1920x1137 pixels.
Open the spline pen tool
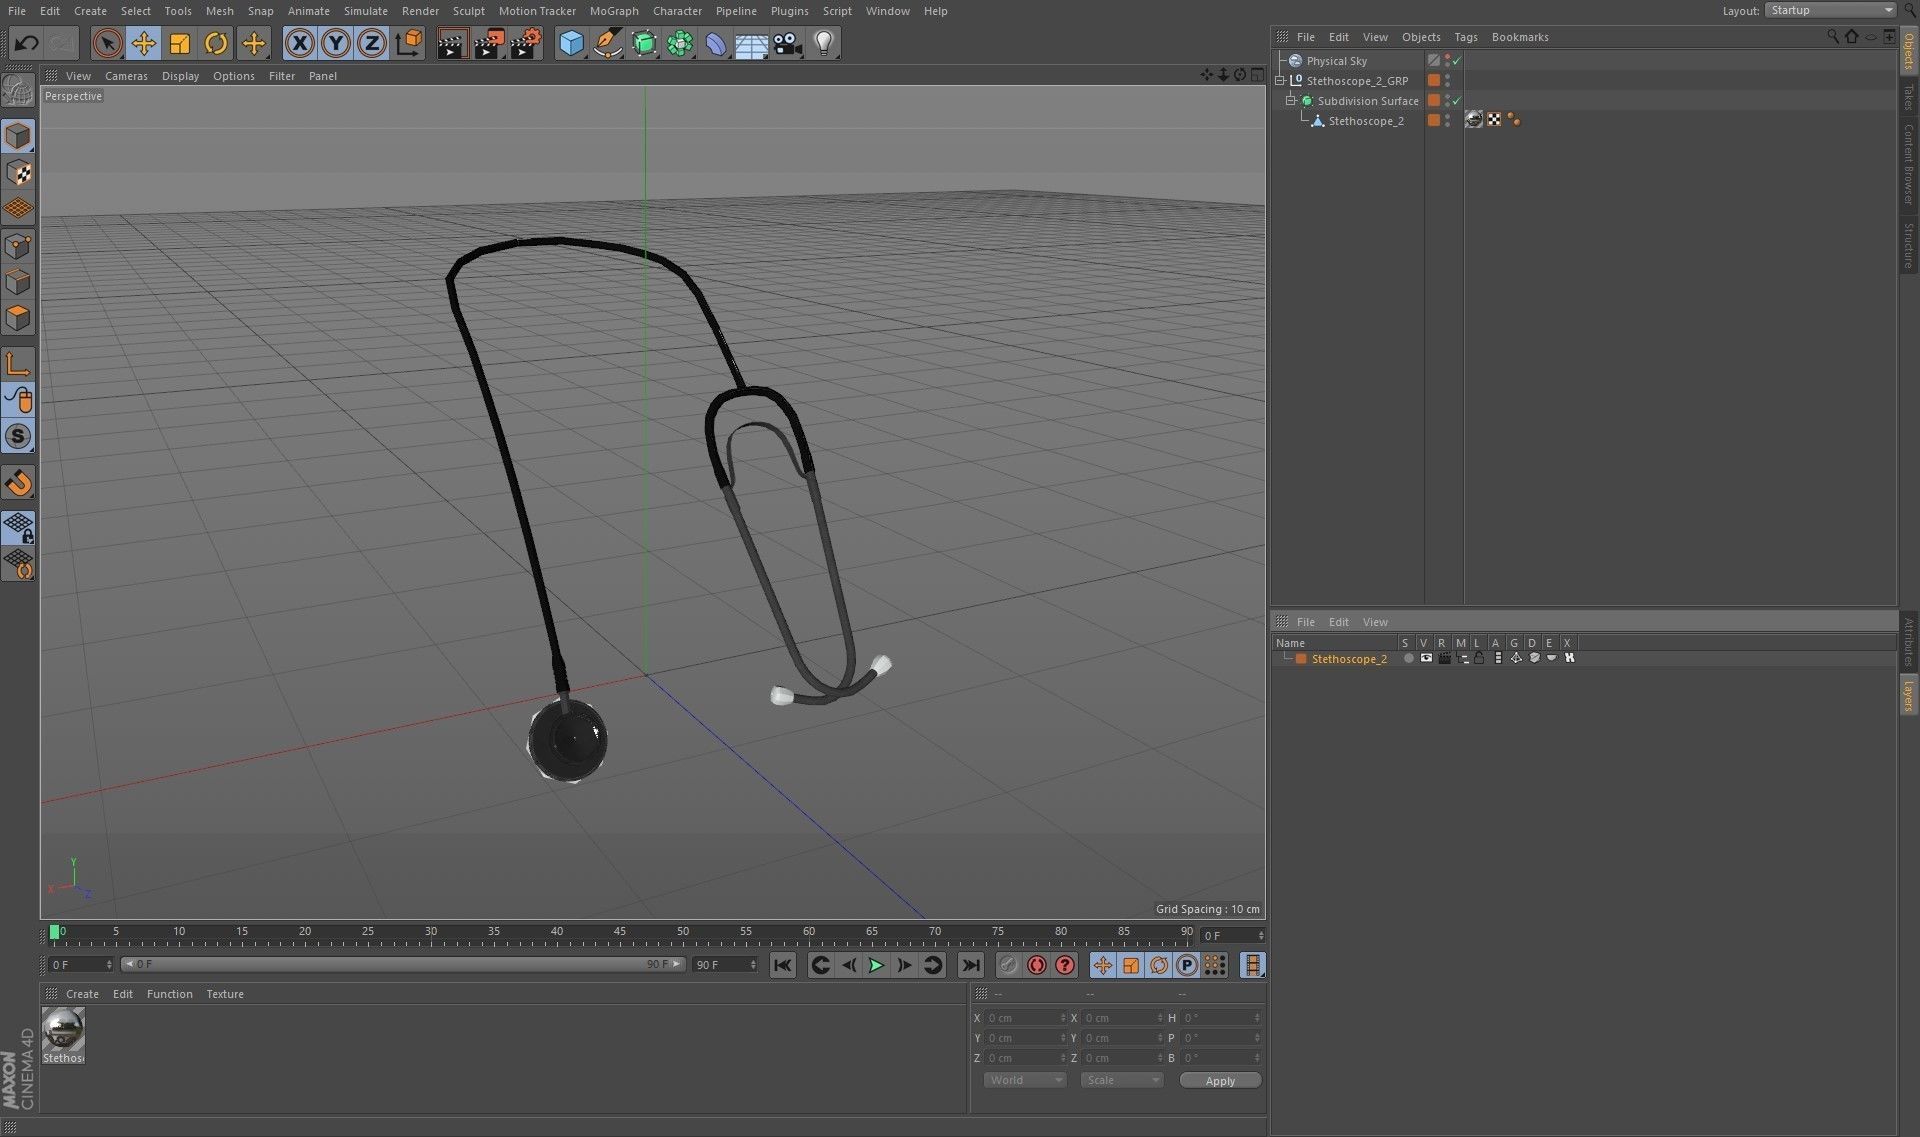607,43
